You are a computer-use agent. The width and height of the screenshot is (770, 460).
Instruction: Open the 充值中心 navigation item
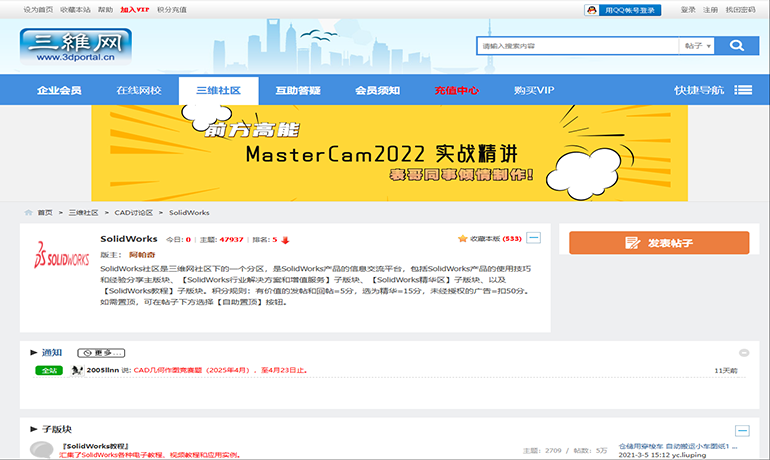(456, 90)
